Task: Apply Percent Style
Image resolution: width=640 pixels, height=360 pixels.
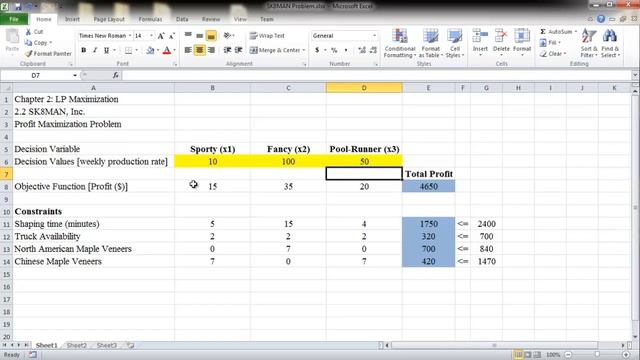Action: point(334,50)
